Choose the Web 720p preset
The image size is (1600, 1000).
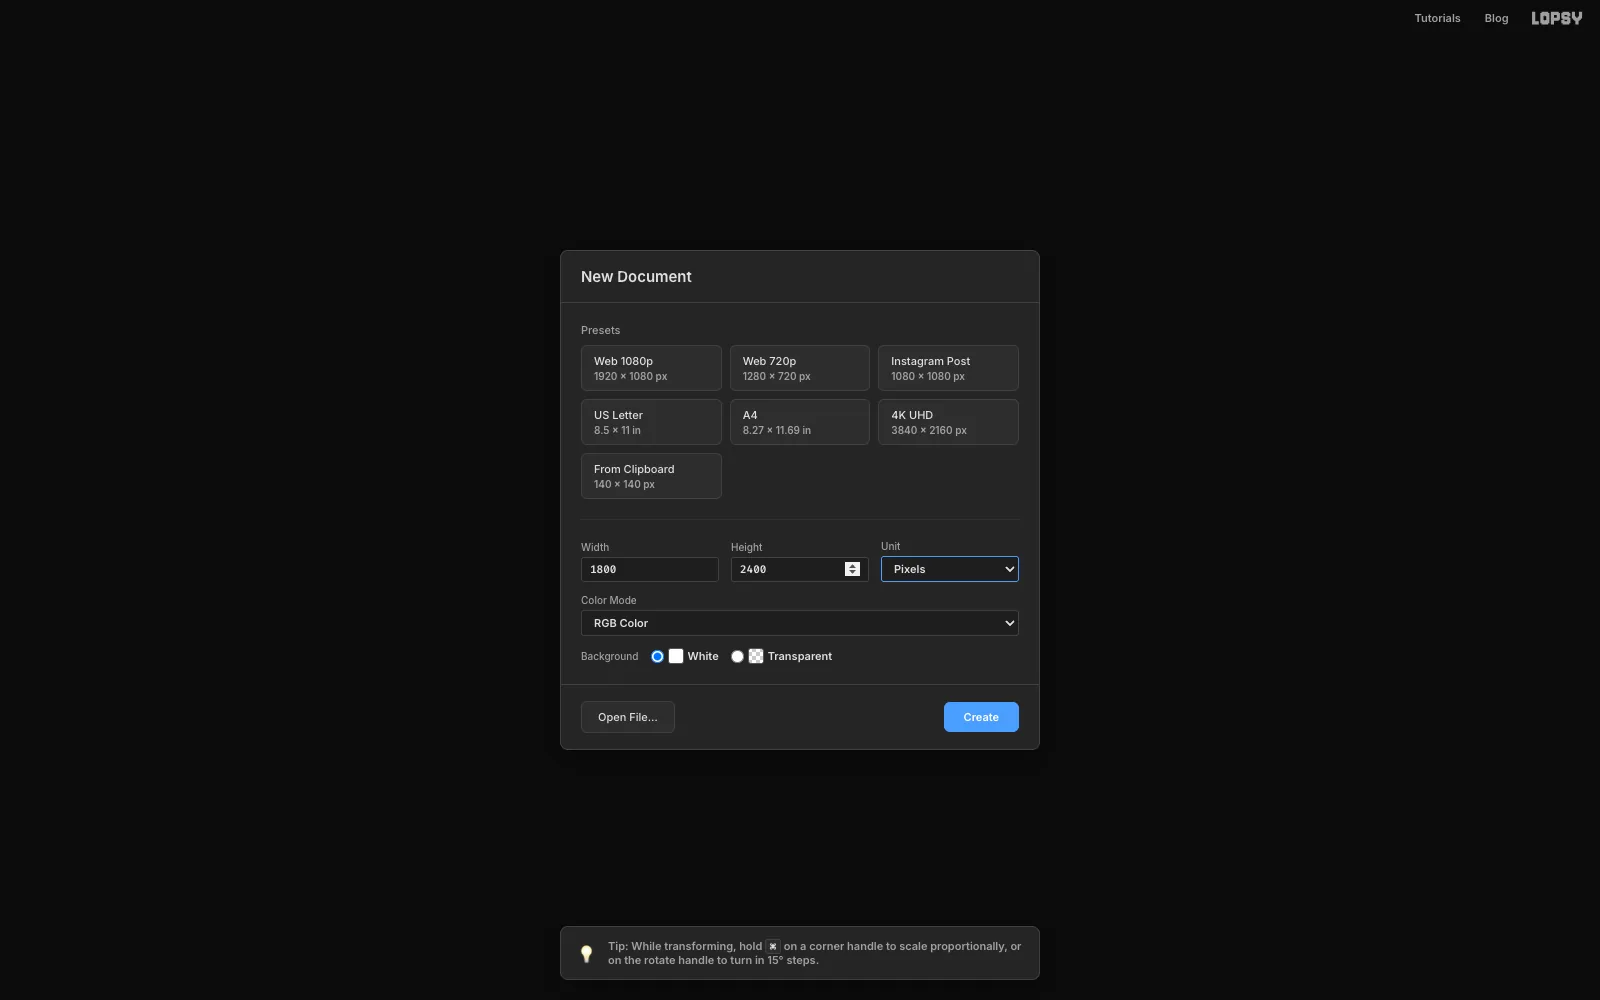(800, 368)
